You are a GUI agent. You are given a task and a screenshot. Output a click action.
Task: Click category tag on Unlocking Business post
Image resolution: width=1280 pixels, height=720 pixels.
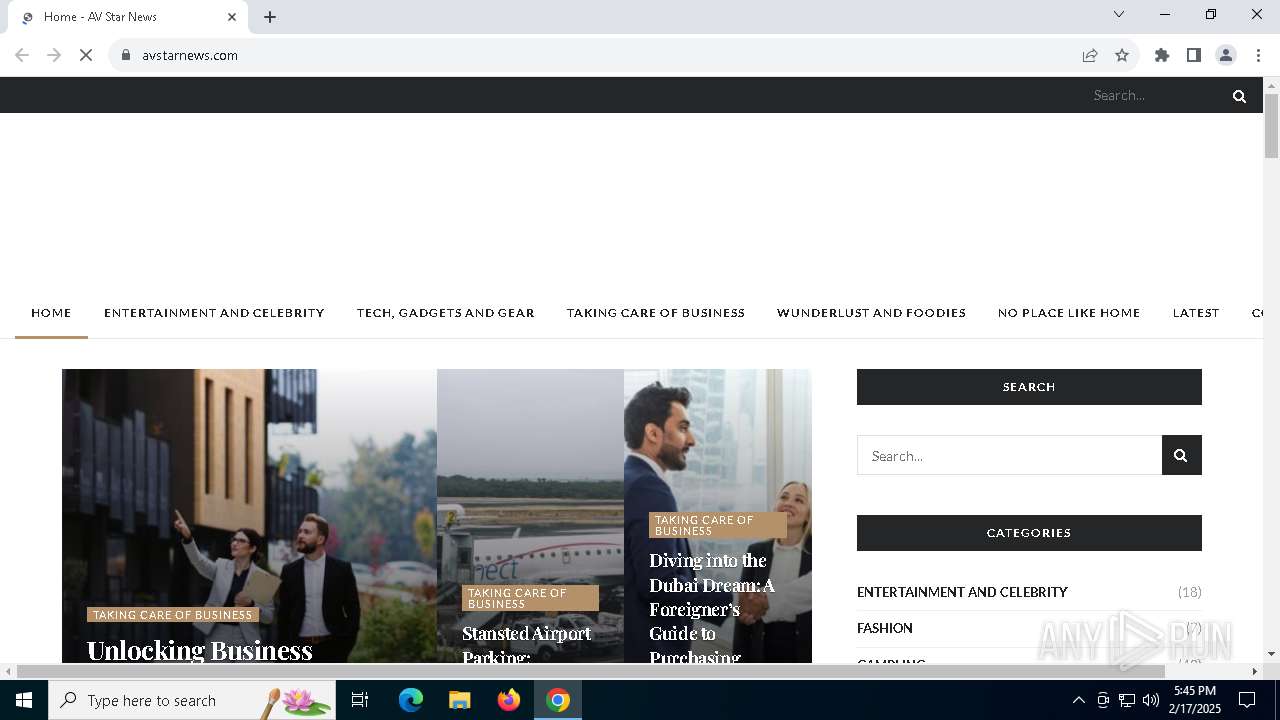pyautogui.click(x=172, y=615)
